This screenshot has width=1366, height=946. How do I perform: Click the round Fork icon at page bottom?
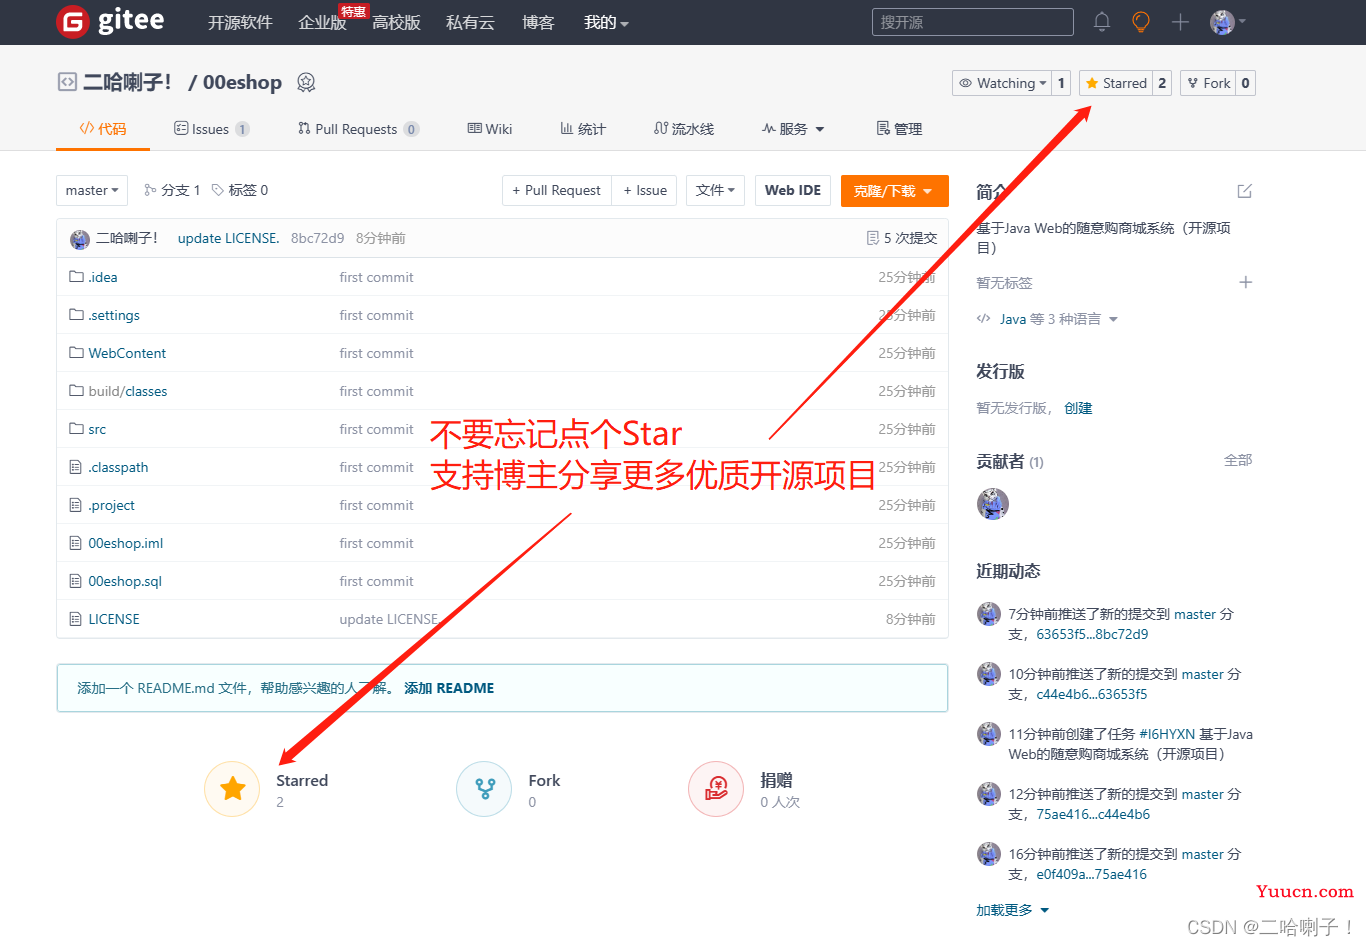click(484, 789)
